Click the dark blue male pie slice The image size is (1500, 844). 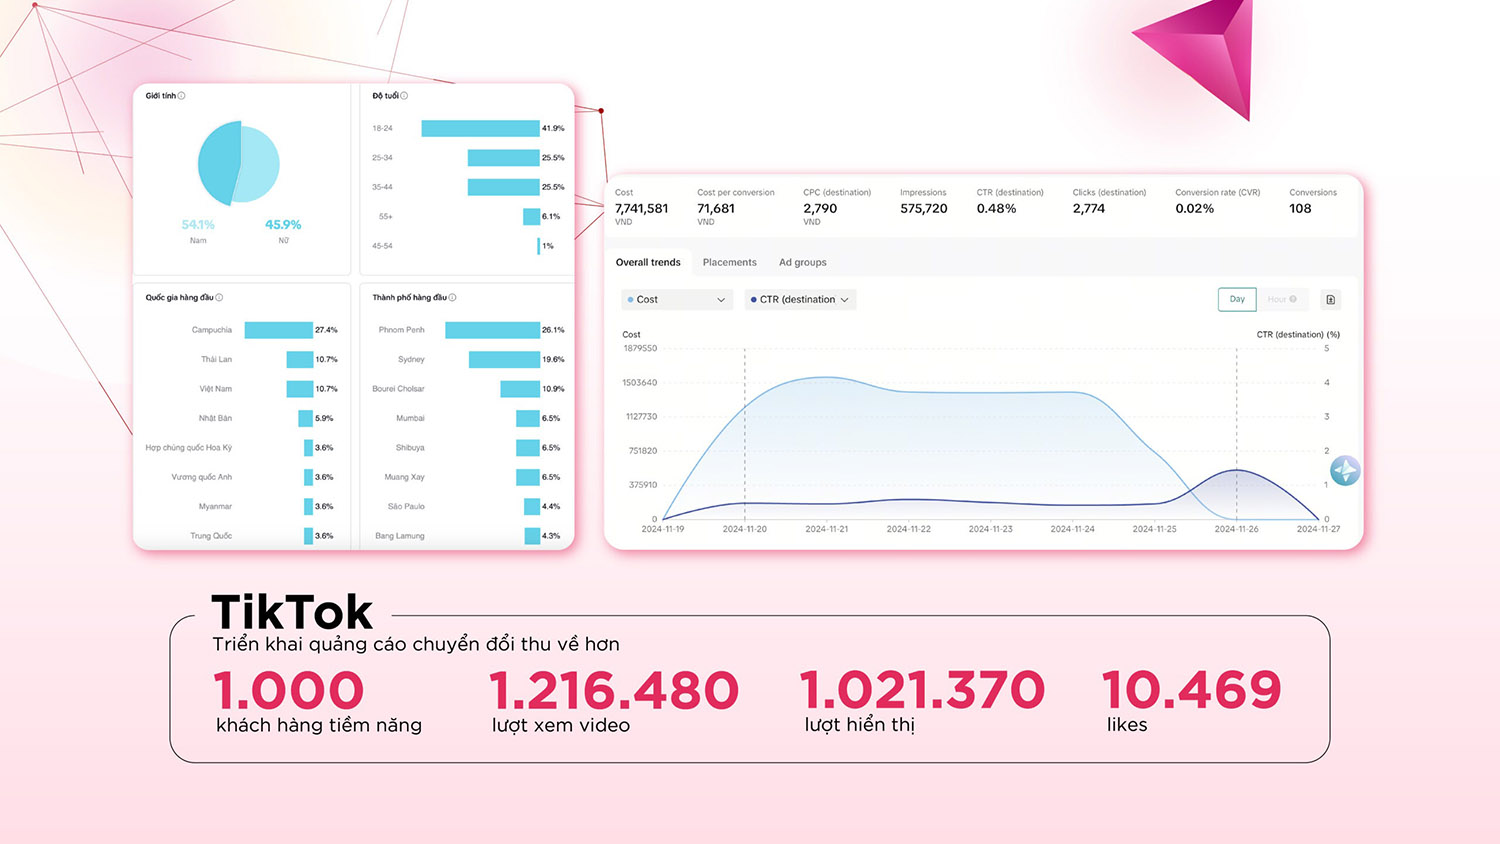coord(218,163)
